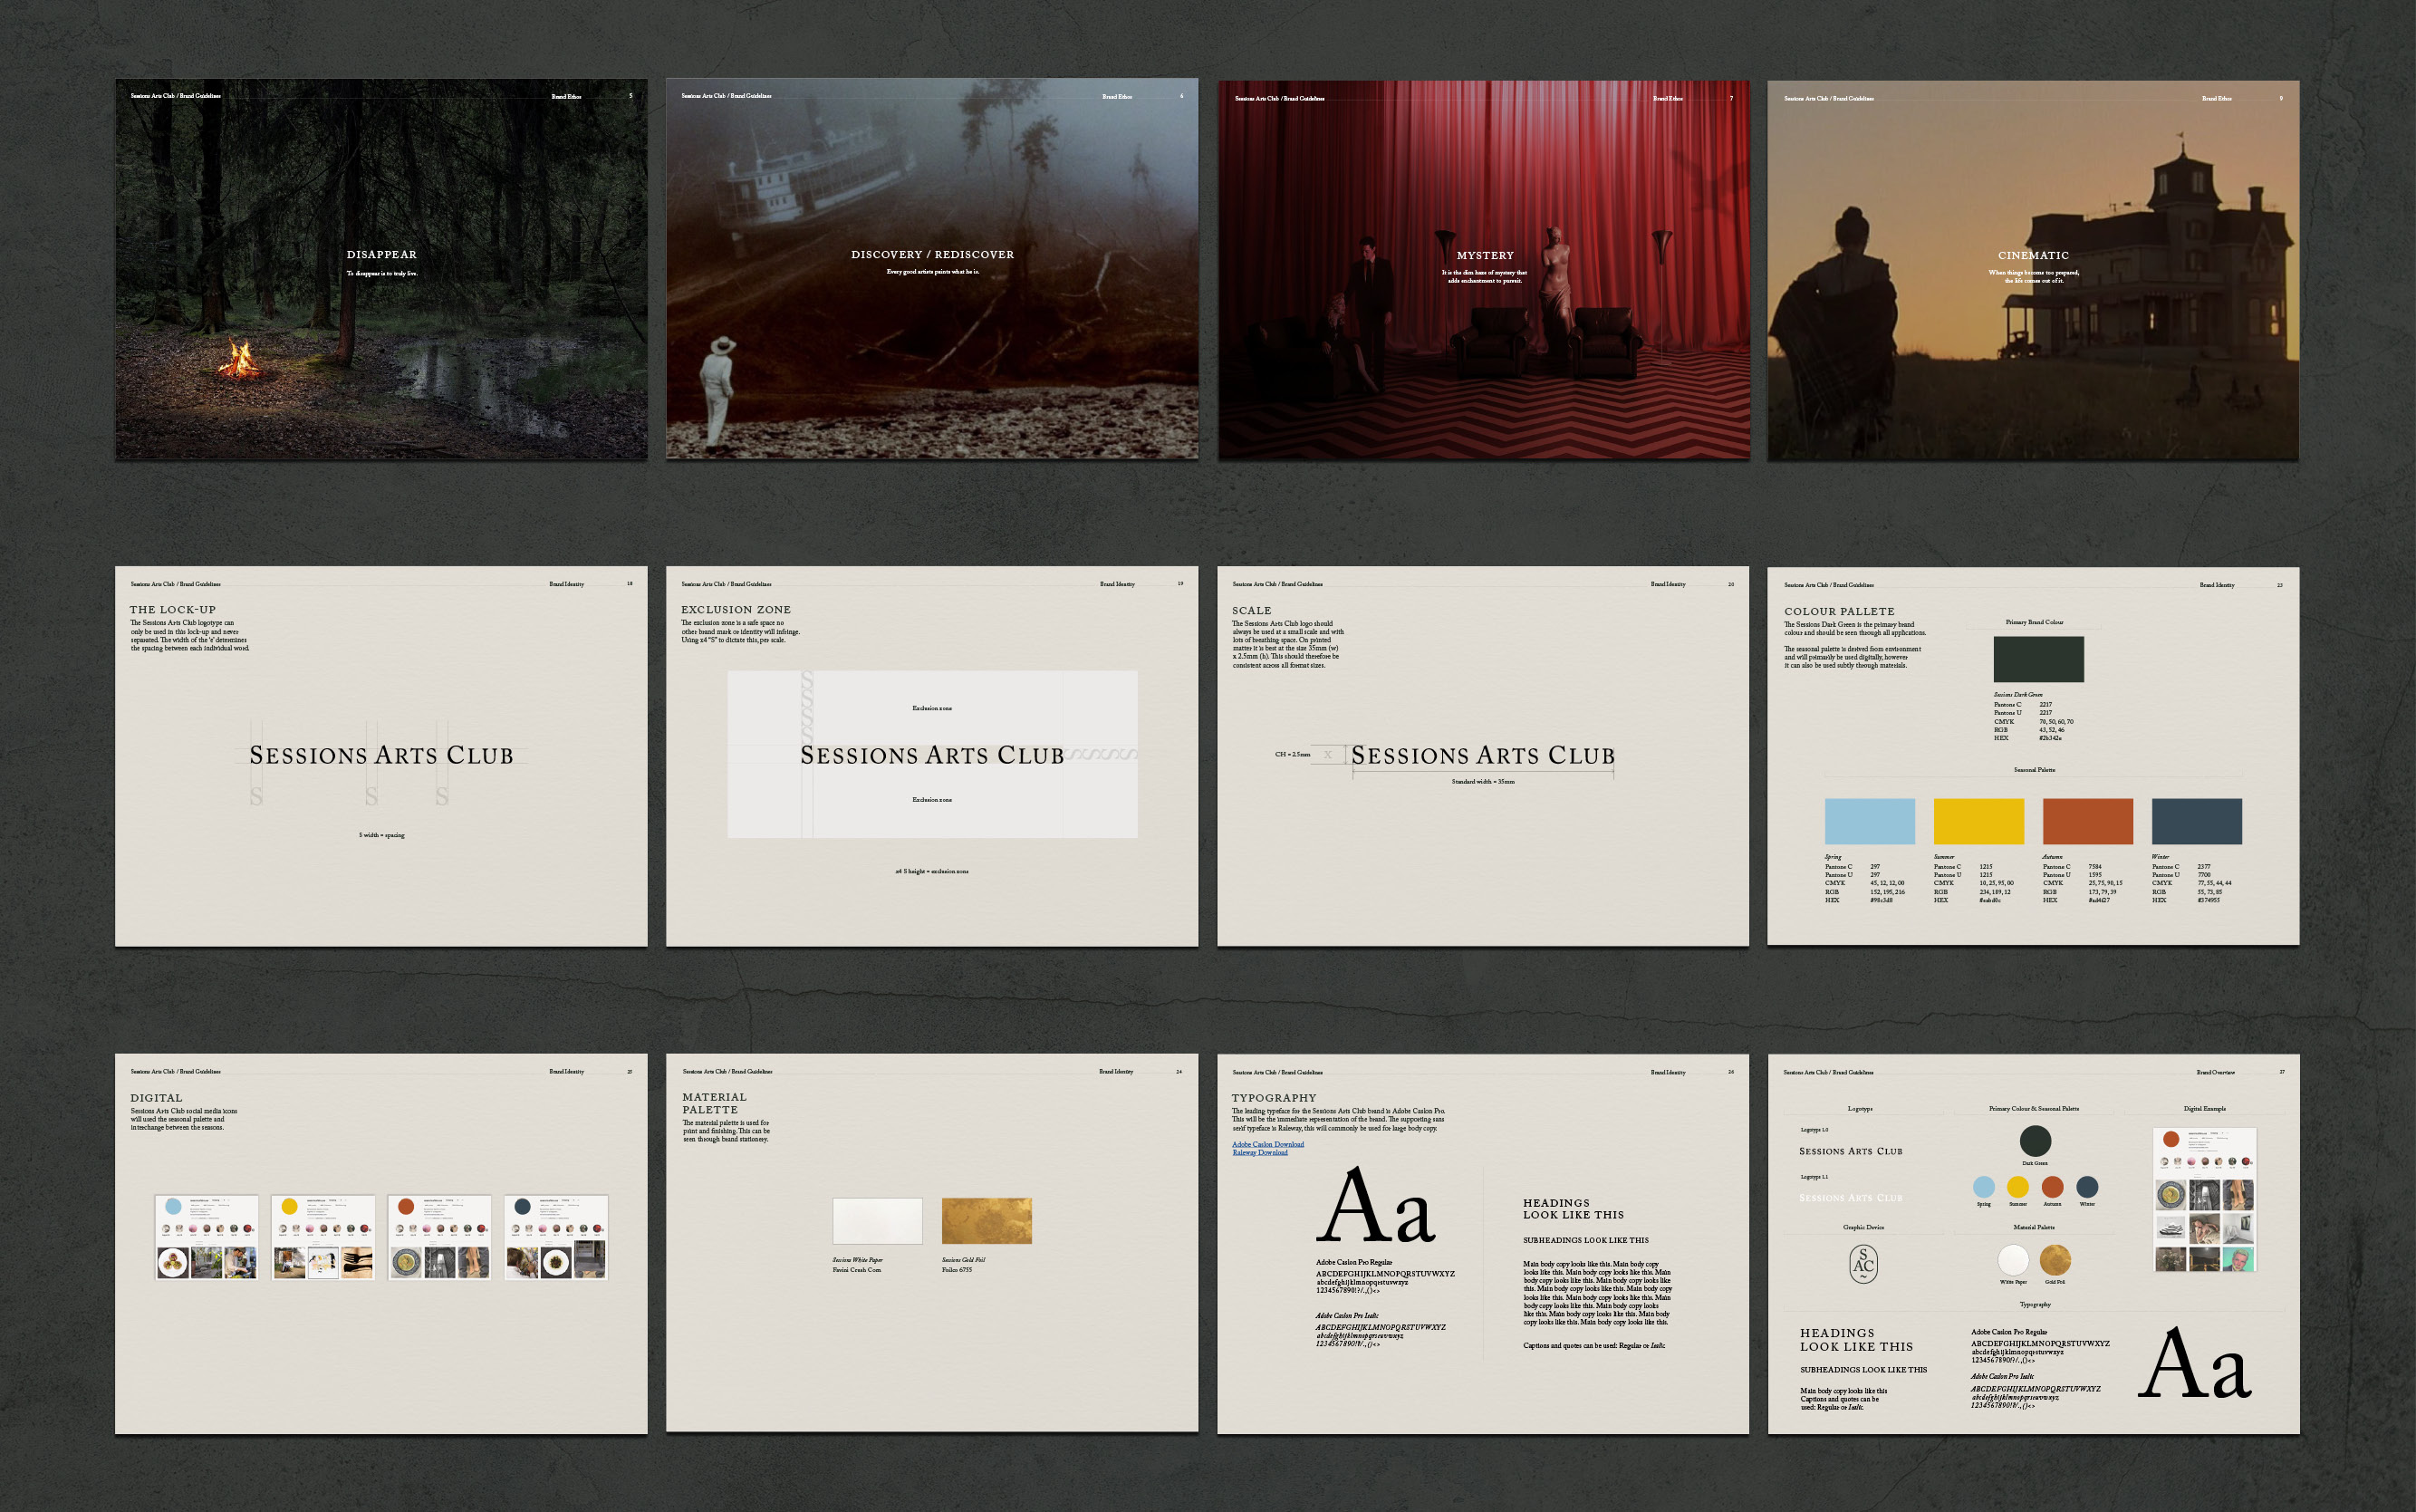Image resolution: width=2416 pixels, height=1512 pixels.
Task: Open the Adobe Caslon Download link
Action: point(1268,1144)
